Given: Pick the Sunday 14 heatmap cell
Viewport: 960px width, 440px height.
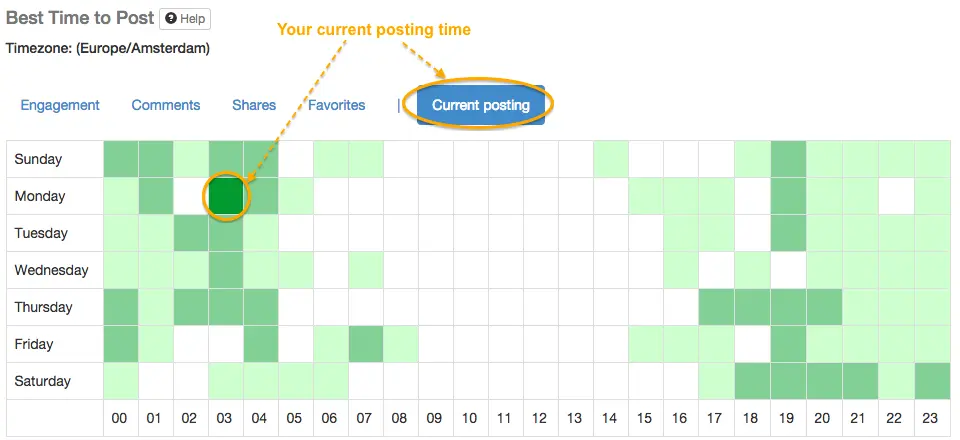Looking at the screenshot, I should (x=611, y=159).
